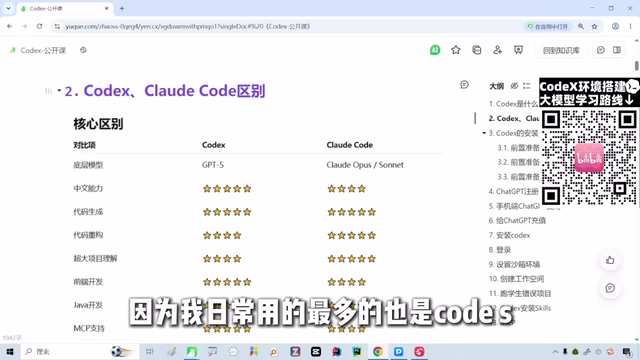
Task: View site information icon in address bar
Action: click(57, 26)
